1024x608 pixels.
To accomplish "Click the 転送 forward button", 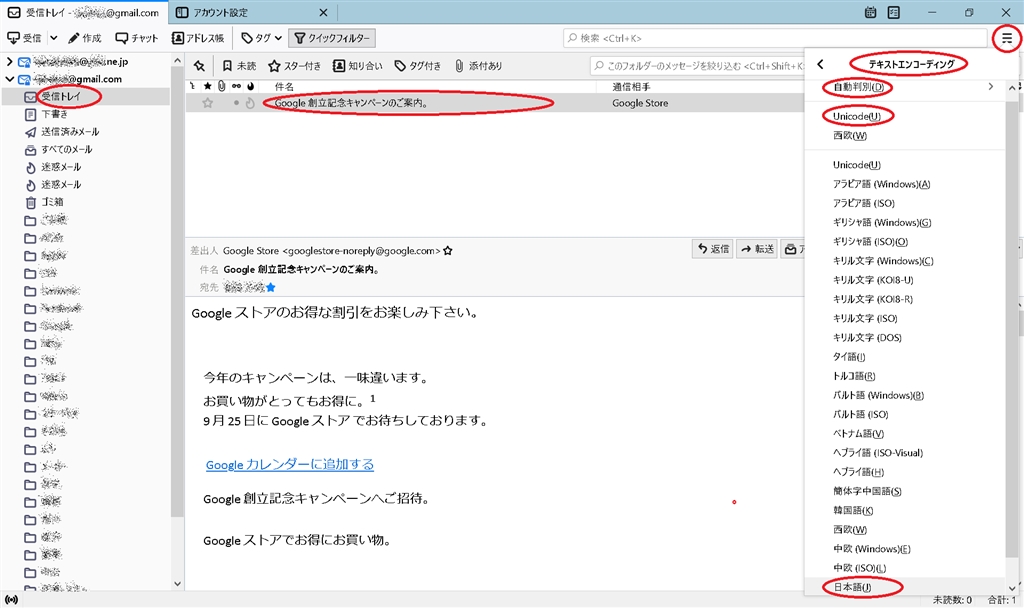I will (757, 249).
